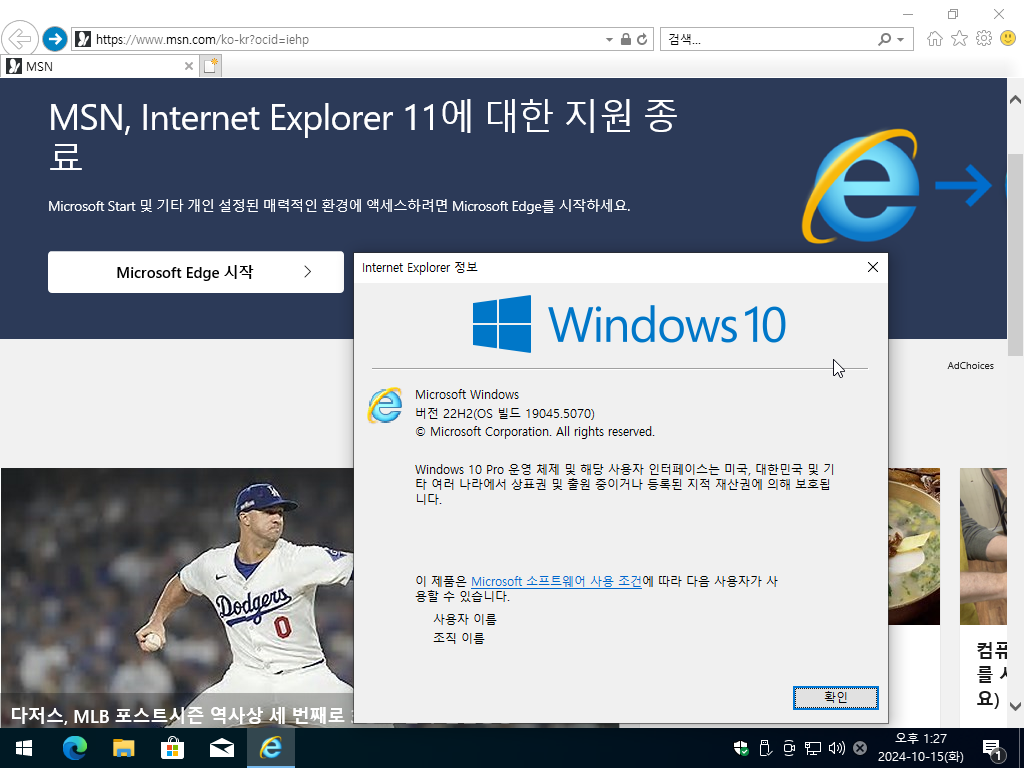Click the Microsoft Edge 시작 button

(x=196, y=272)
